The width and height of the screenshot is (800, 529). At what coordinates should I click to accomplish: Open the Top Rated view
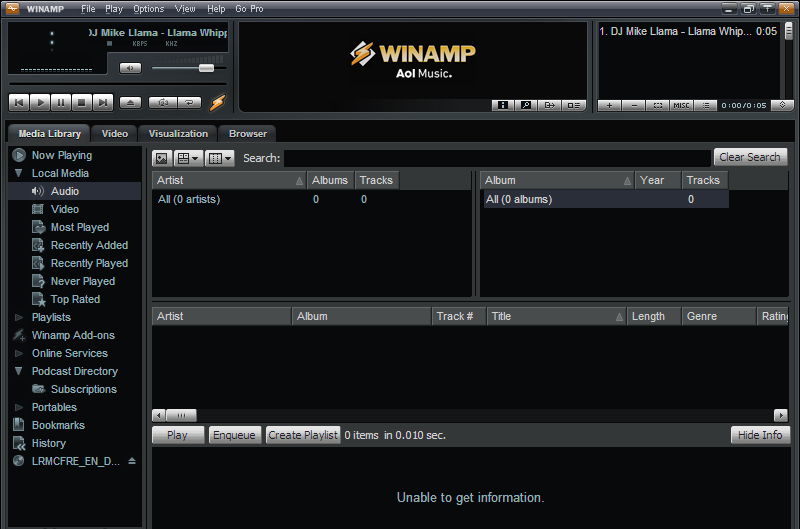point(75,299)
